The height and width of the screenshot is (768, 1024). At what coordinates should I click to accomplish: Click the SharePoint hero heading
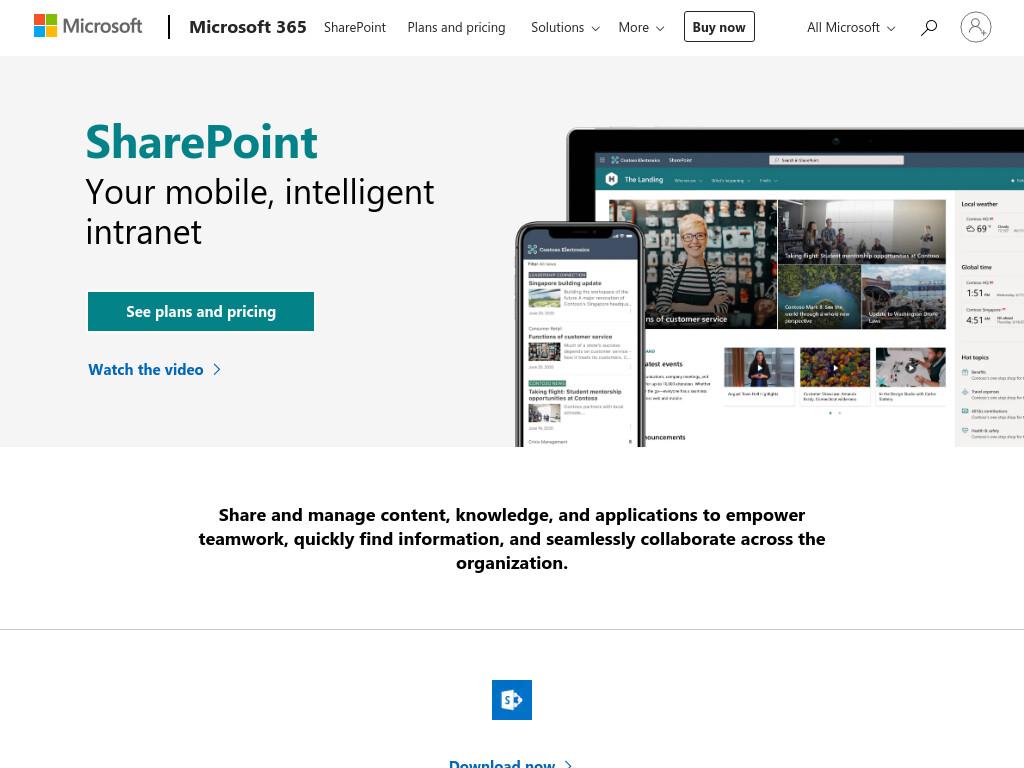pyautogui.click(x=201, y=142)
